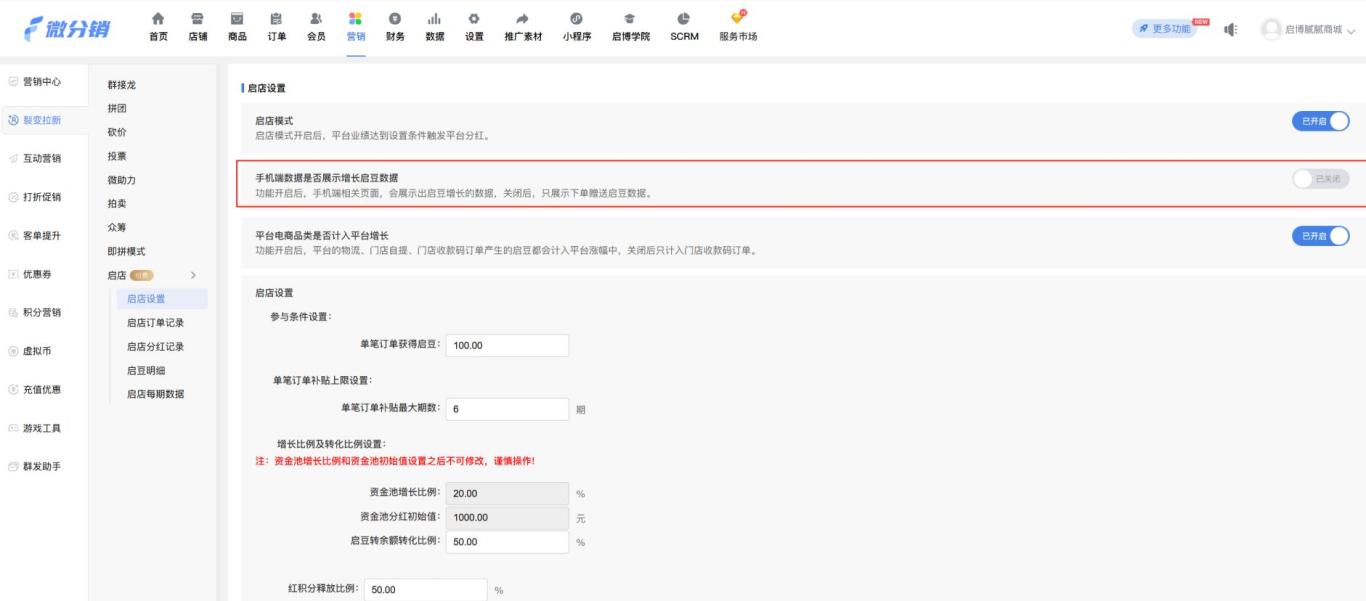Open 拍卖 submenu item

(x=117, y=203)
